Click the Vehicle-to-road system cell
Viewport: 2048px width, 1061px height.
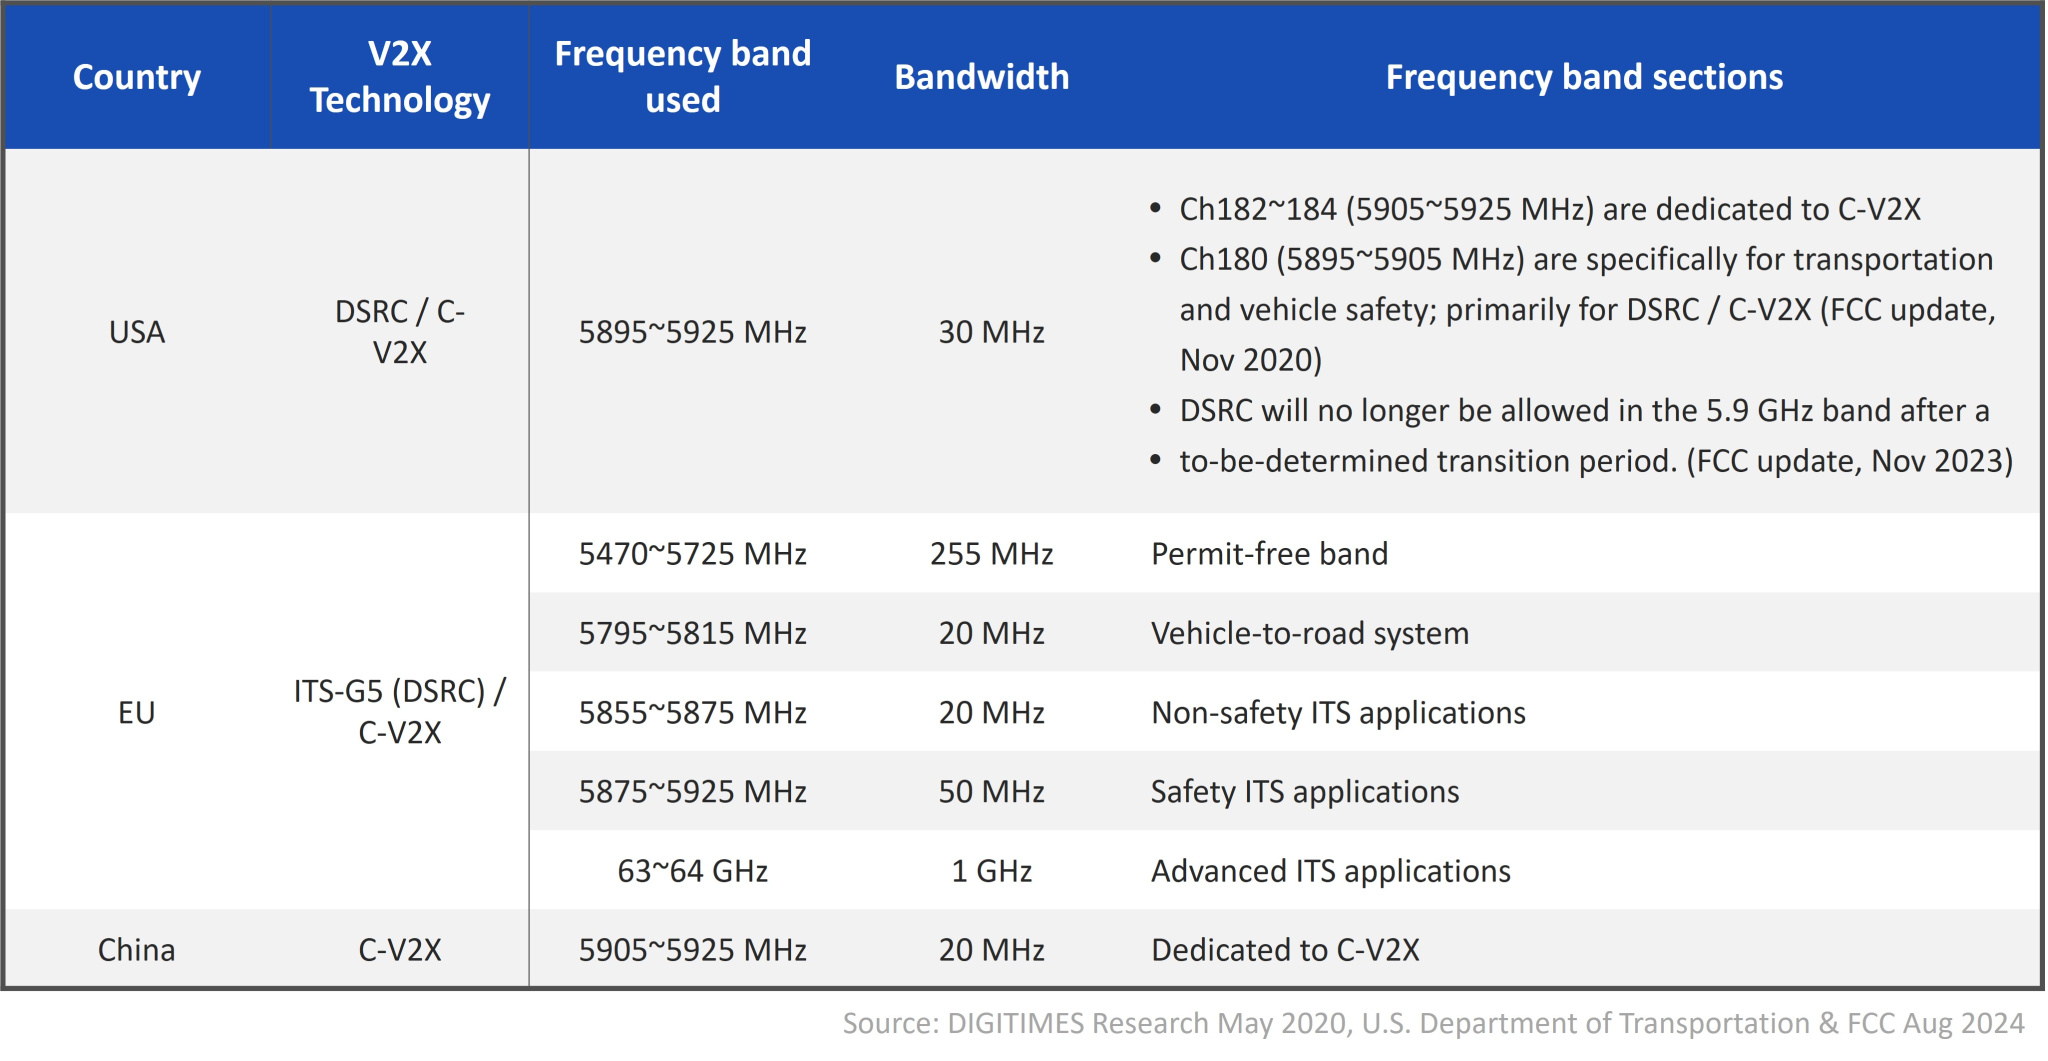tap(1309, 633)
